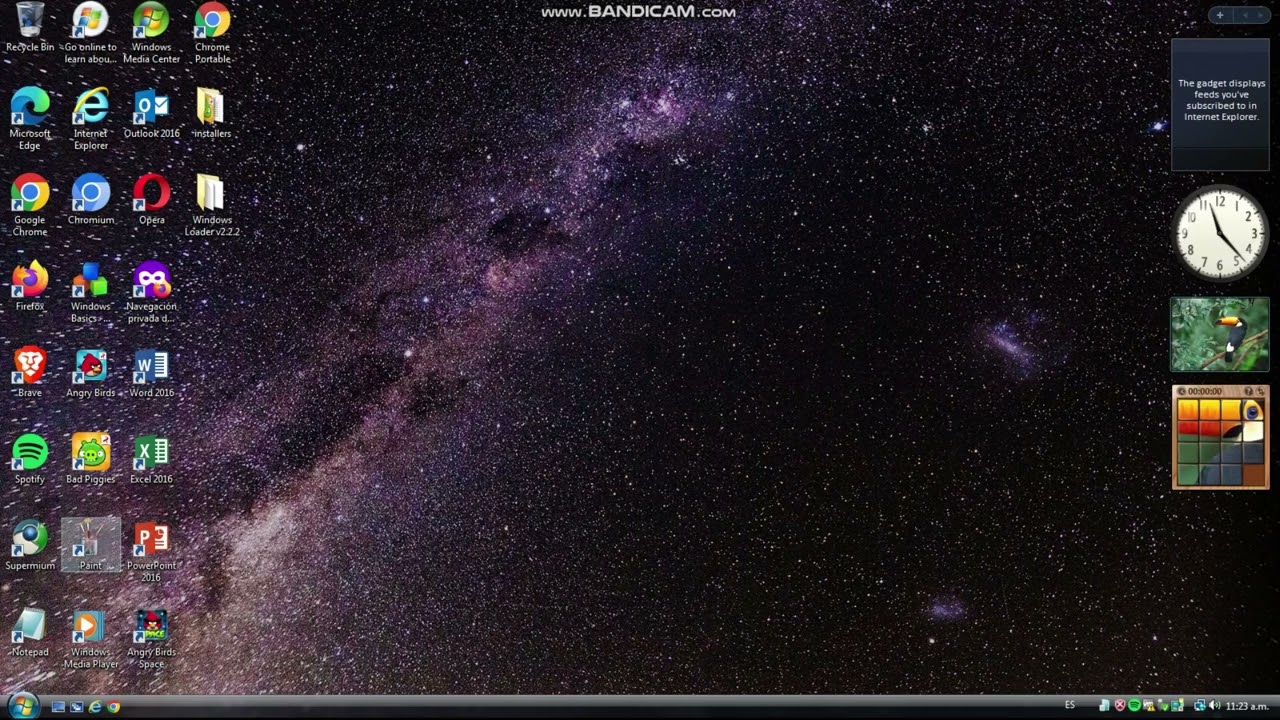Viewport: 1280px width, 720px height.
Task: Open the network connection tray icon
Action: click(1199, 705)
